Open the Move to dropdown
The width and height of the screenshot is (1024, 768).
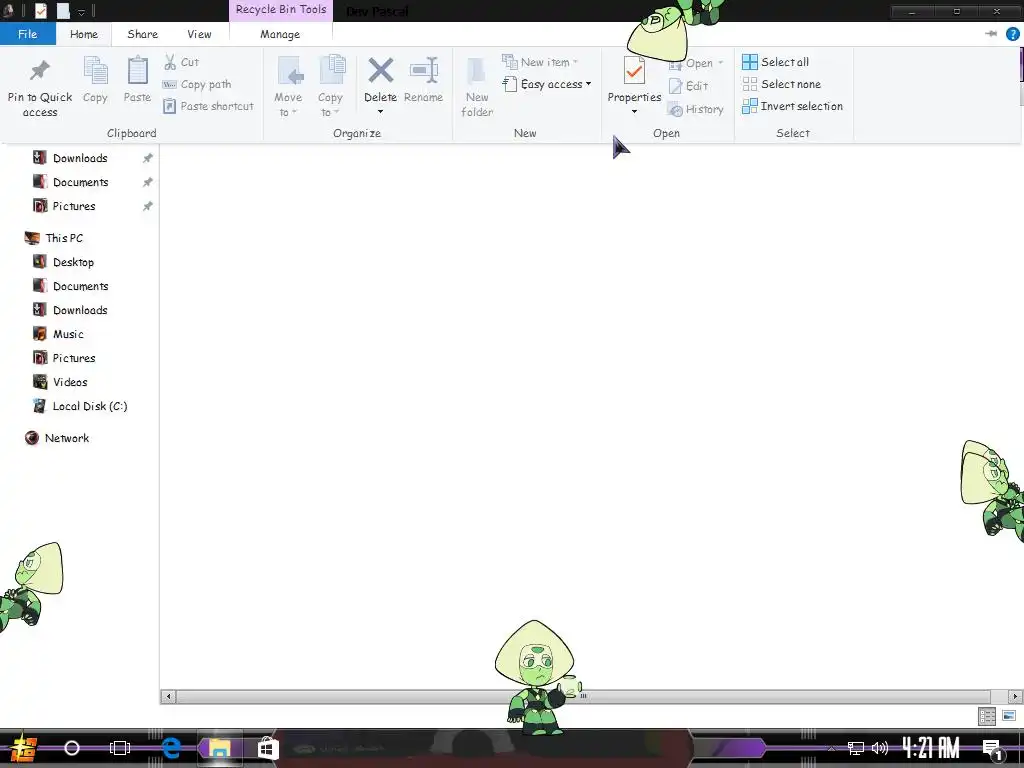tap(288, 88)
